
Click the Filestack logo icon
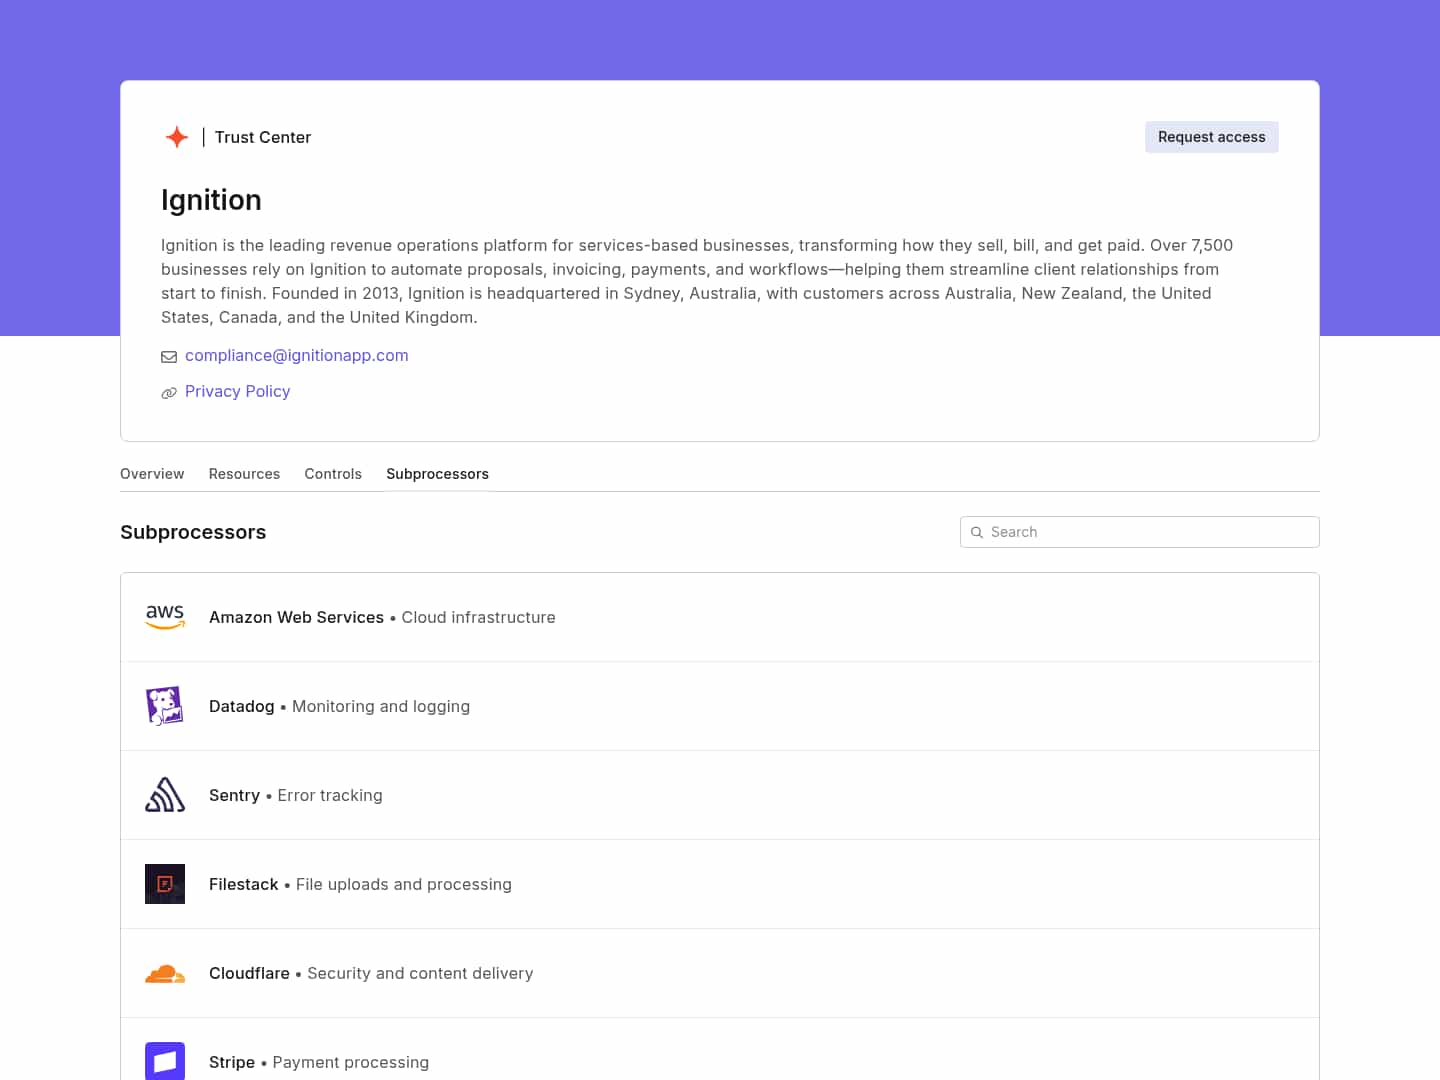[165, 884]
